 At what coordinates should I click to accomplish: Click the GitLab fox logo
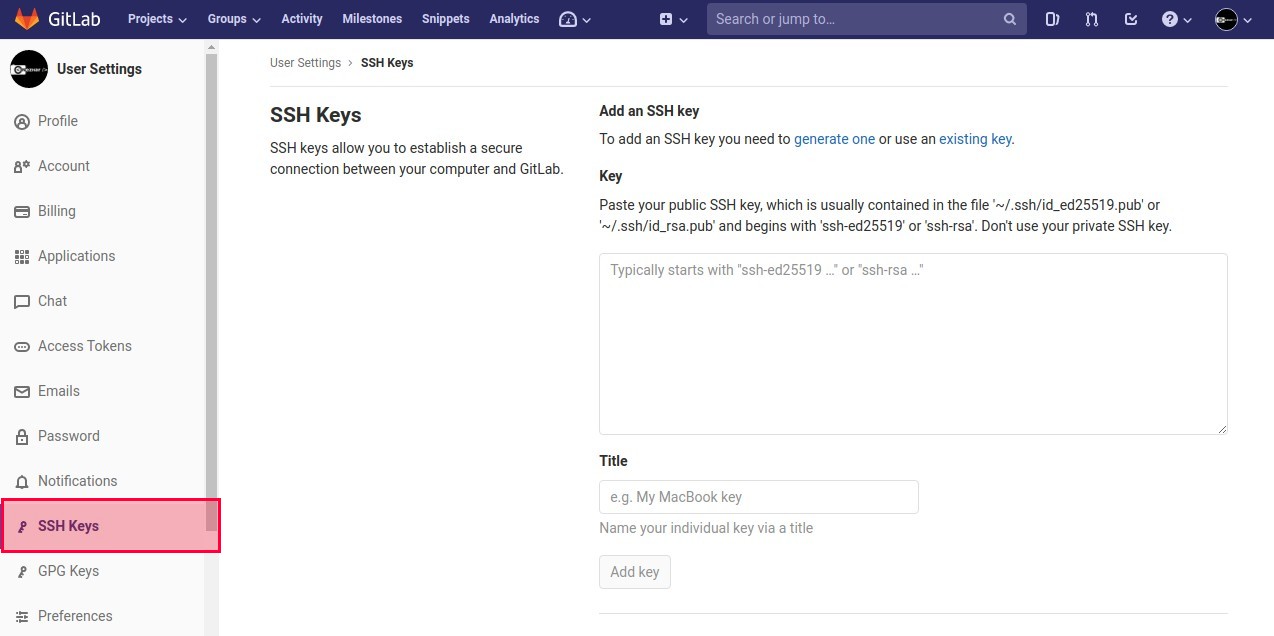pos(26,18)
